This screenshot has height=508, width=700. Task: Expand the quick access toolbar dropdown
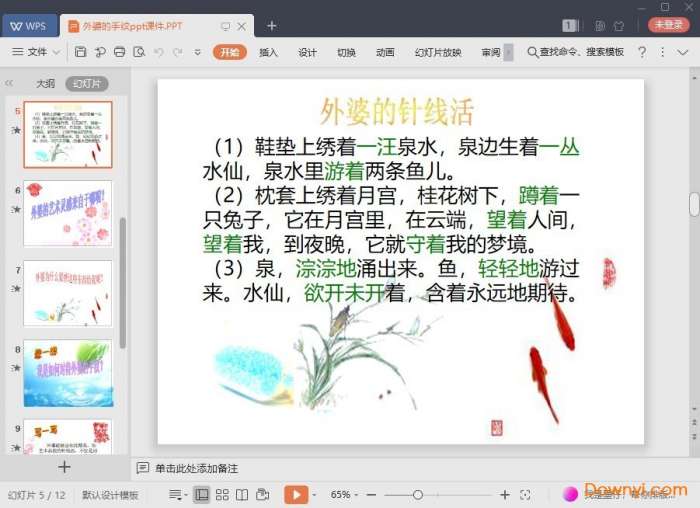coord(197,53)
